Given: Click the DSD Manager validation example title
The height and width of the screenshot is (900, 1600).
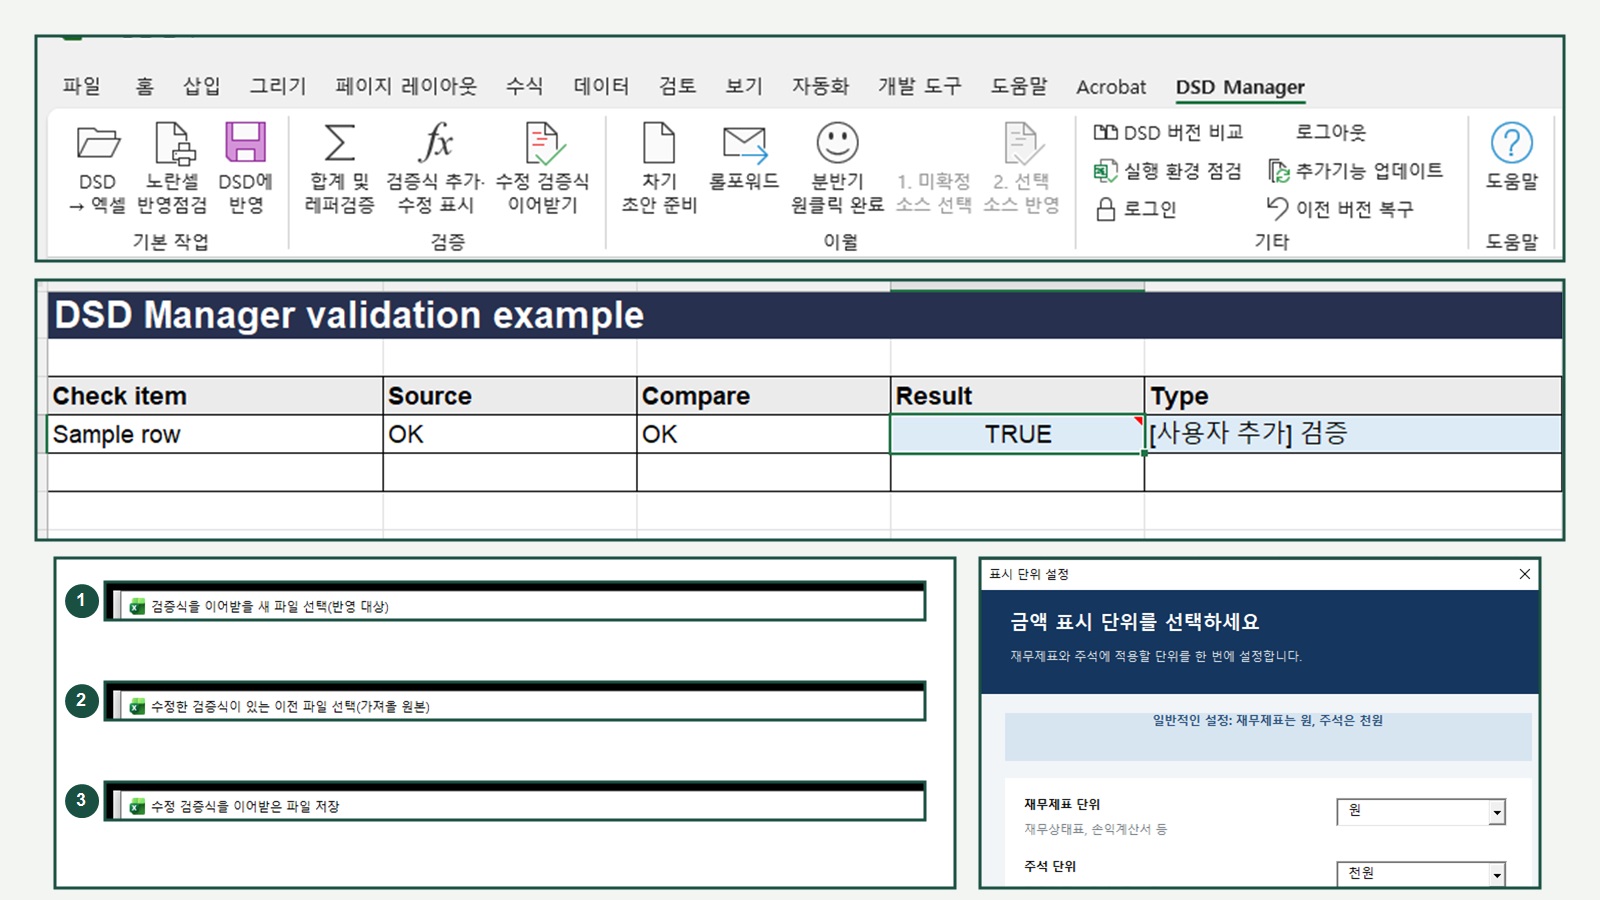Looking at the screenshot, I should click(x=349, y=315).
